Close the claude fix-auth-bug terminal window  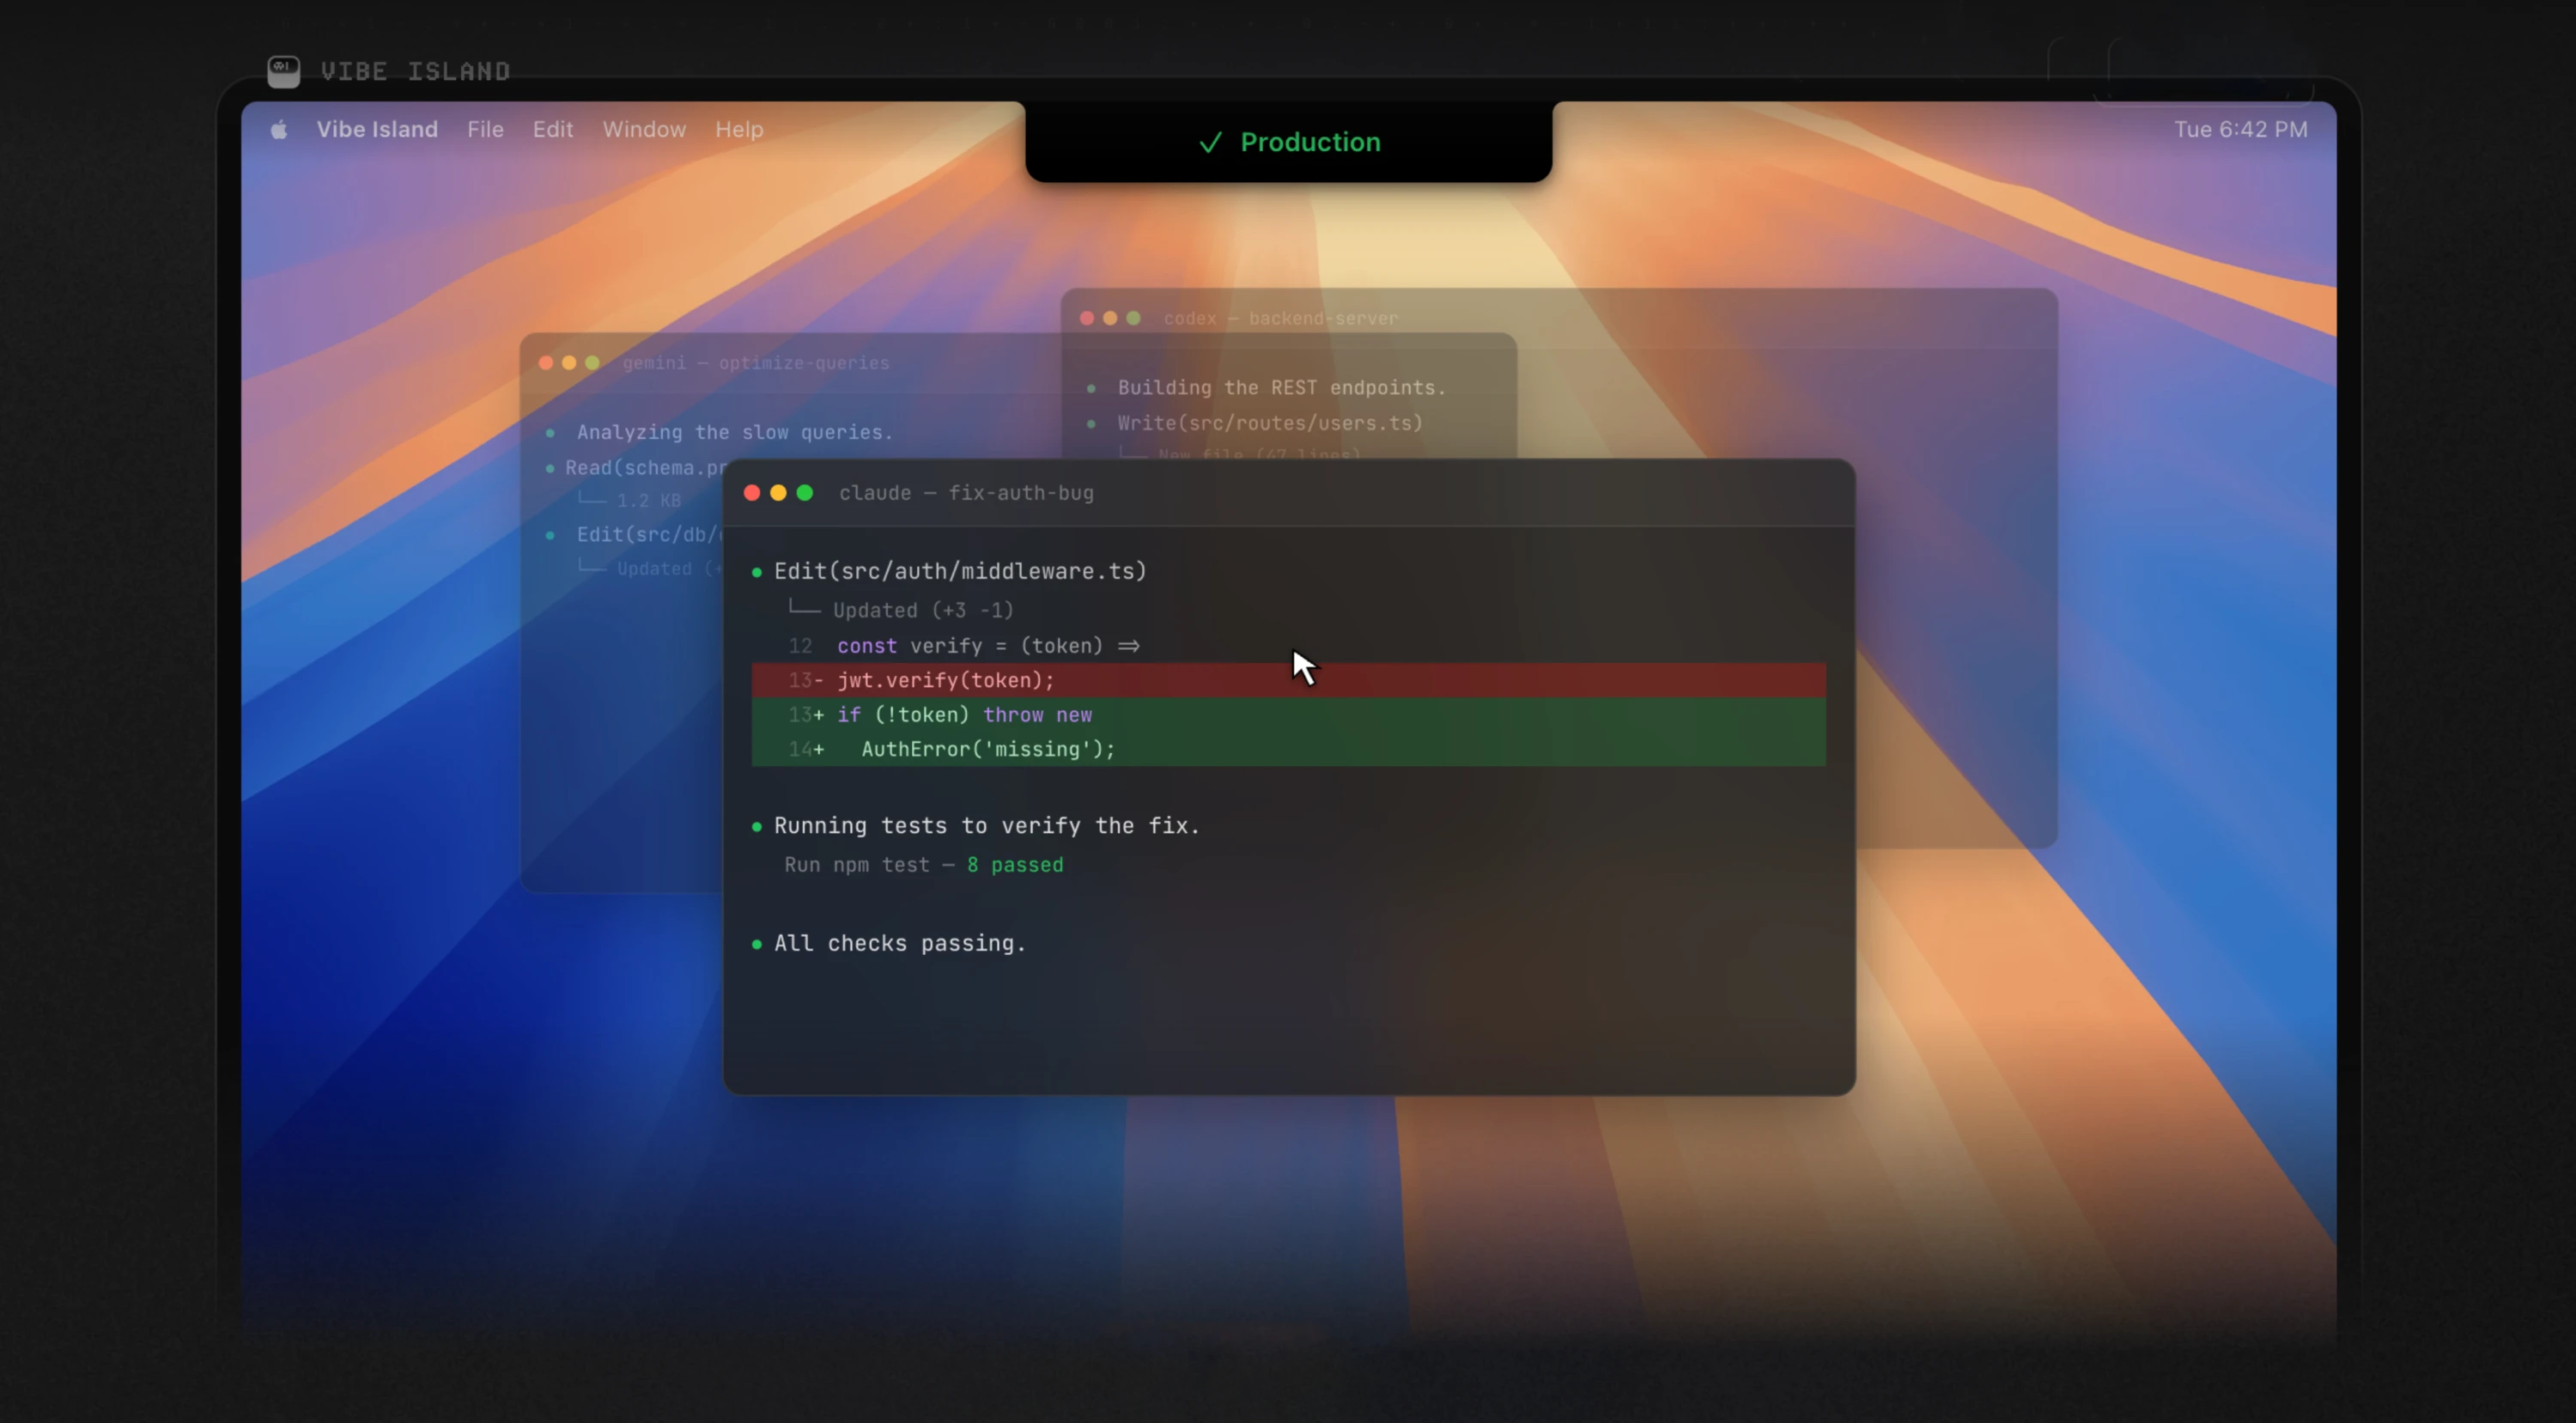click(x=752, y=493)
